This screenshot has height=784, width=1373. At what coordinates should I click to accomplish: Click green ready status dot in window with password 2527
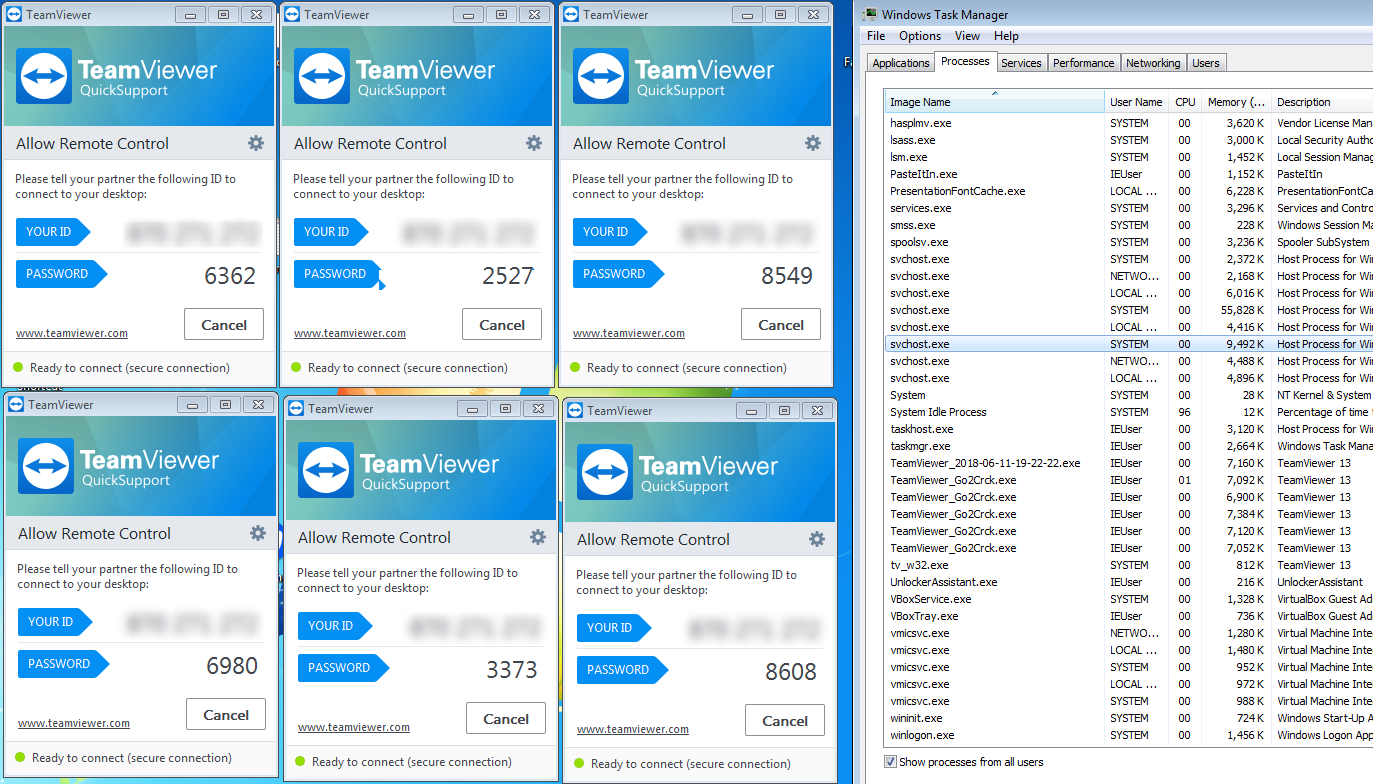click(295, 367)
